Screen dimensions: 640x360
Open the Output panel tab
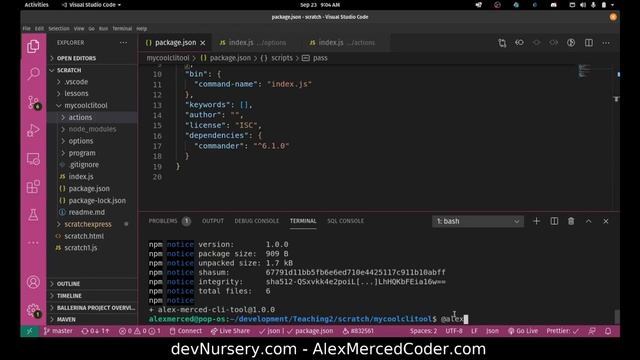[213, 221]
